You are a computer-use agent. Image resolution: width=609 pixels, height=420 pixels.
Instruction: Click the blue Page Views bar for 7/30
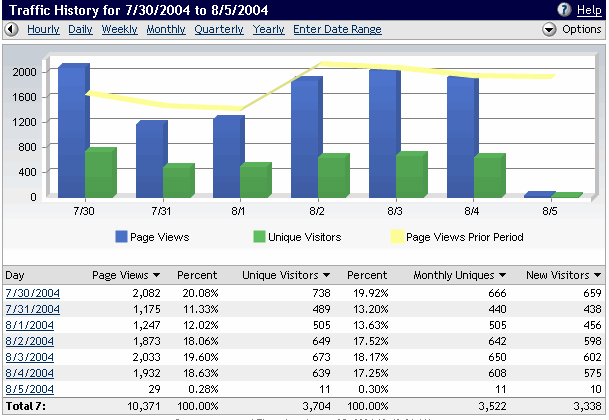(72, 132)
